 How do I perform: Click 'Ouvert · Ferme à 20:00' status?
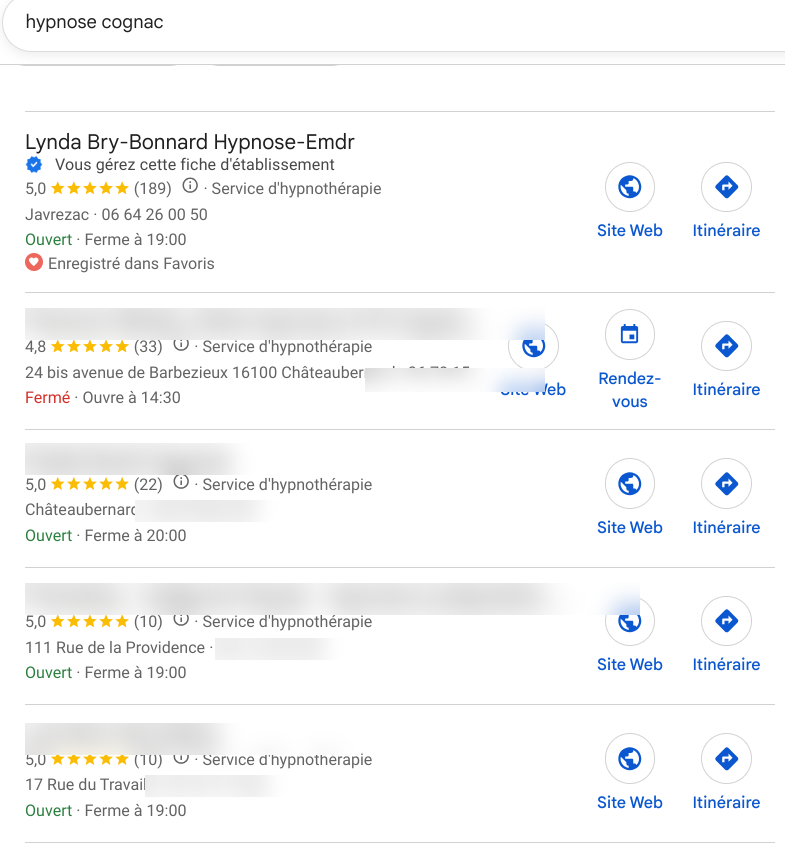[x=106, y=536]
